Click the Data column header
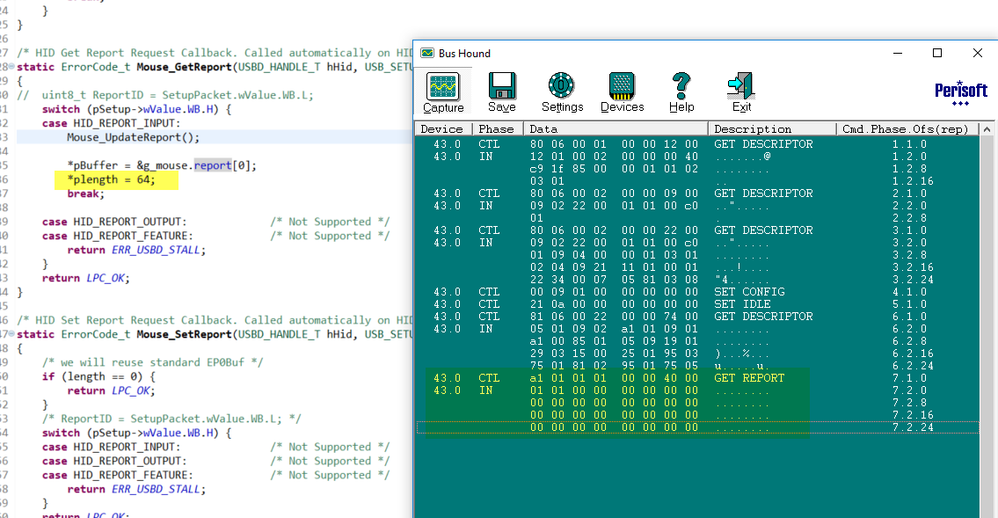Image resolution: width=998 pixels, height=518 pixels. pyautogui.click(x=615, y=129)
